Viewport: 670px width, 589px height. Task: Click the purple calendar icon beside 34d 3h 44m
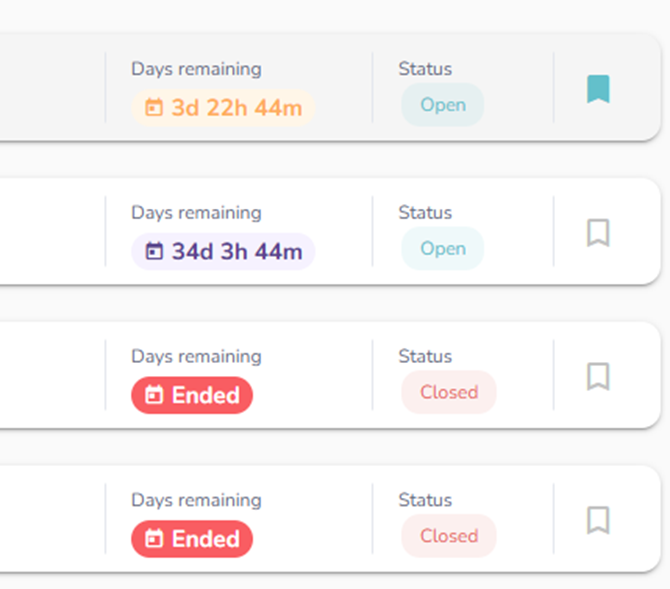pyautogui.click(x=154, y=252)
